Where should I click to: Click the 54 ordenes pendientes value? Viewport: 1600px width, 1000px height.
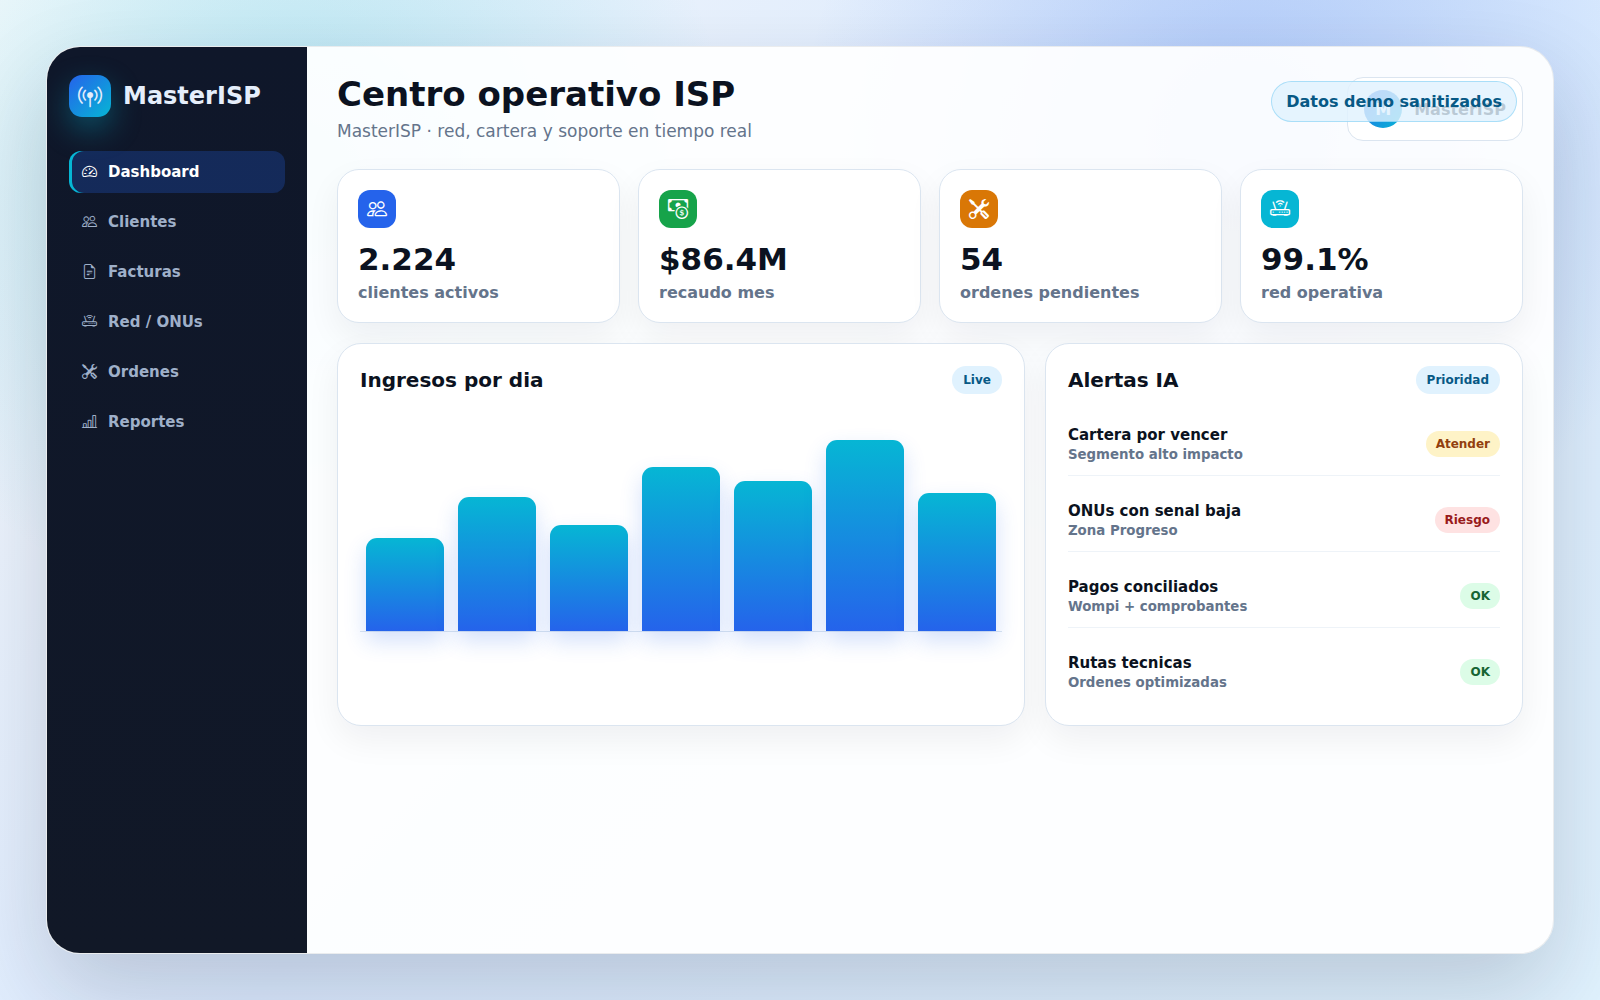coord(981,260)
